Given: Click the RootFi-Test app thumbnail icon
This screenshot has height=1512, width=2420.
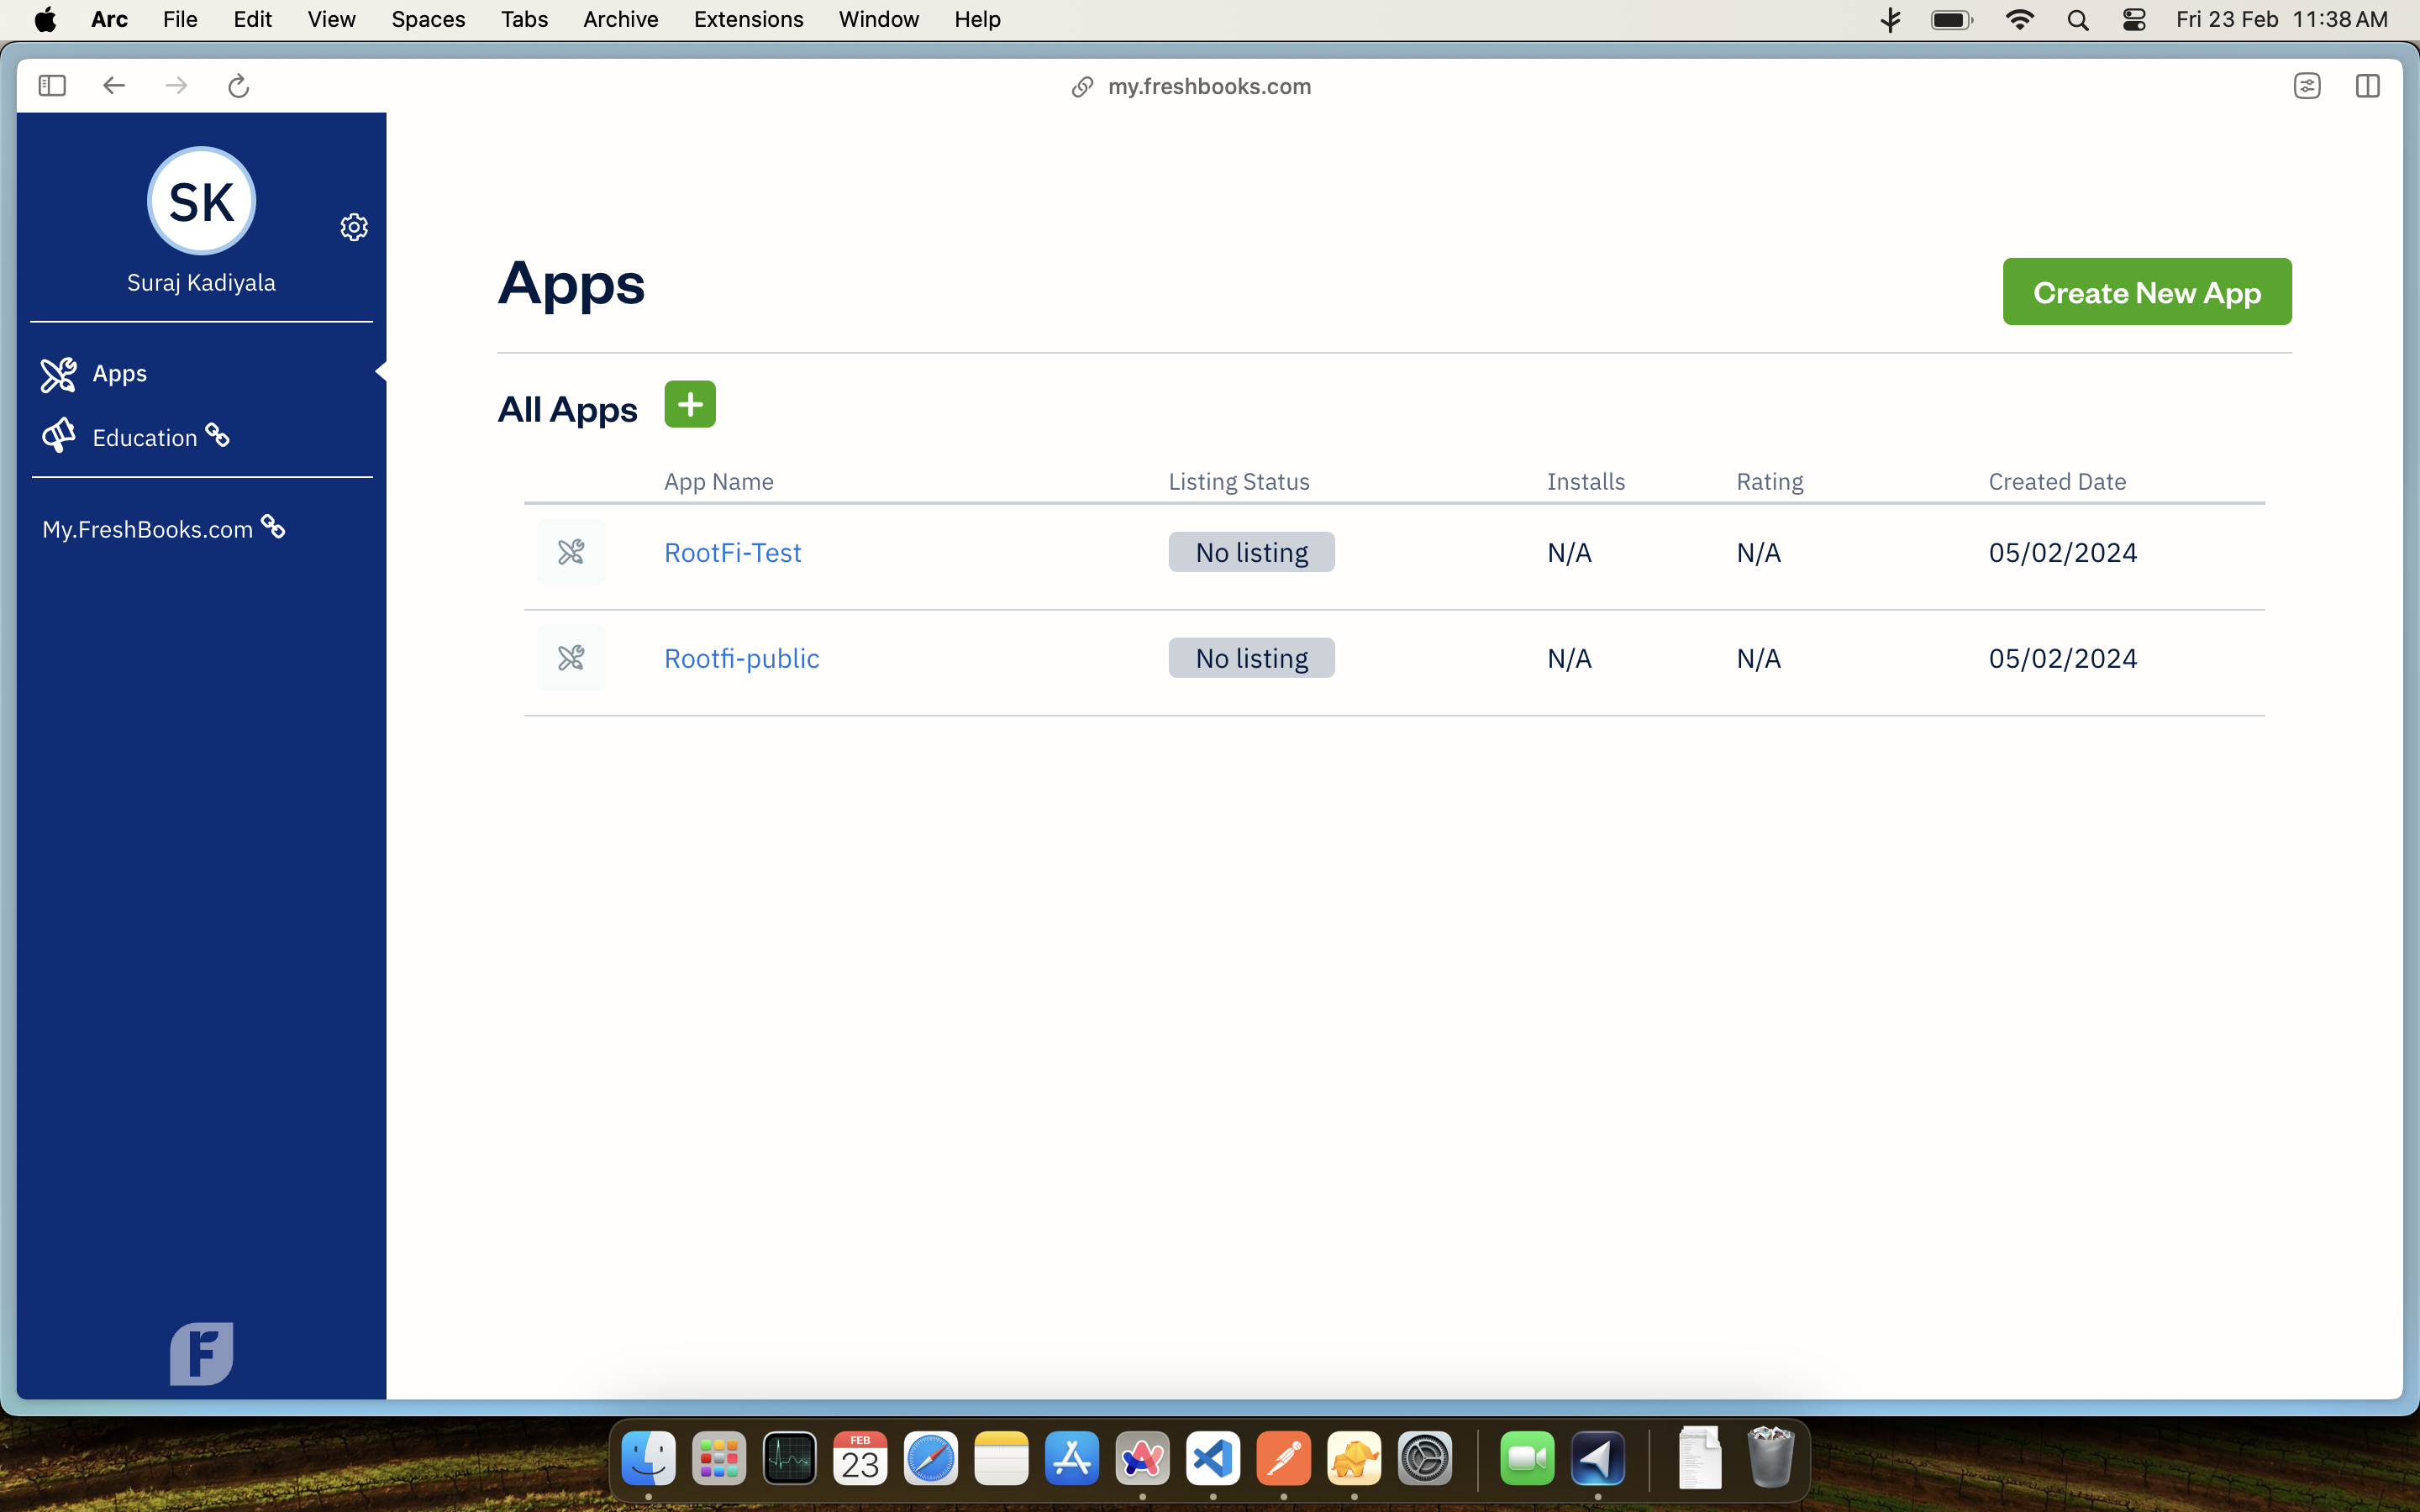Looking at the screenshot, I should tap(571, 552).
